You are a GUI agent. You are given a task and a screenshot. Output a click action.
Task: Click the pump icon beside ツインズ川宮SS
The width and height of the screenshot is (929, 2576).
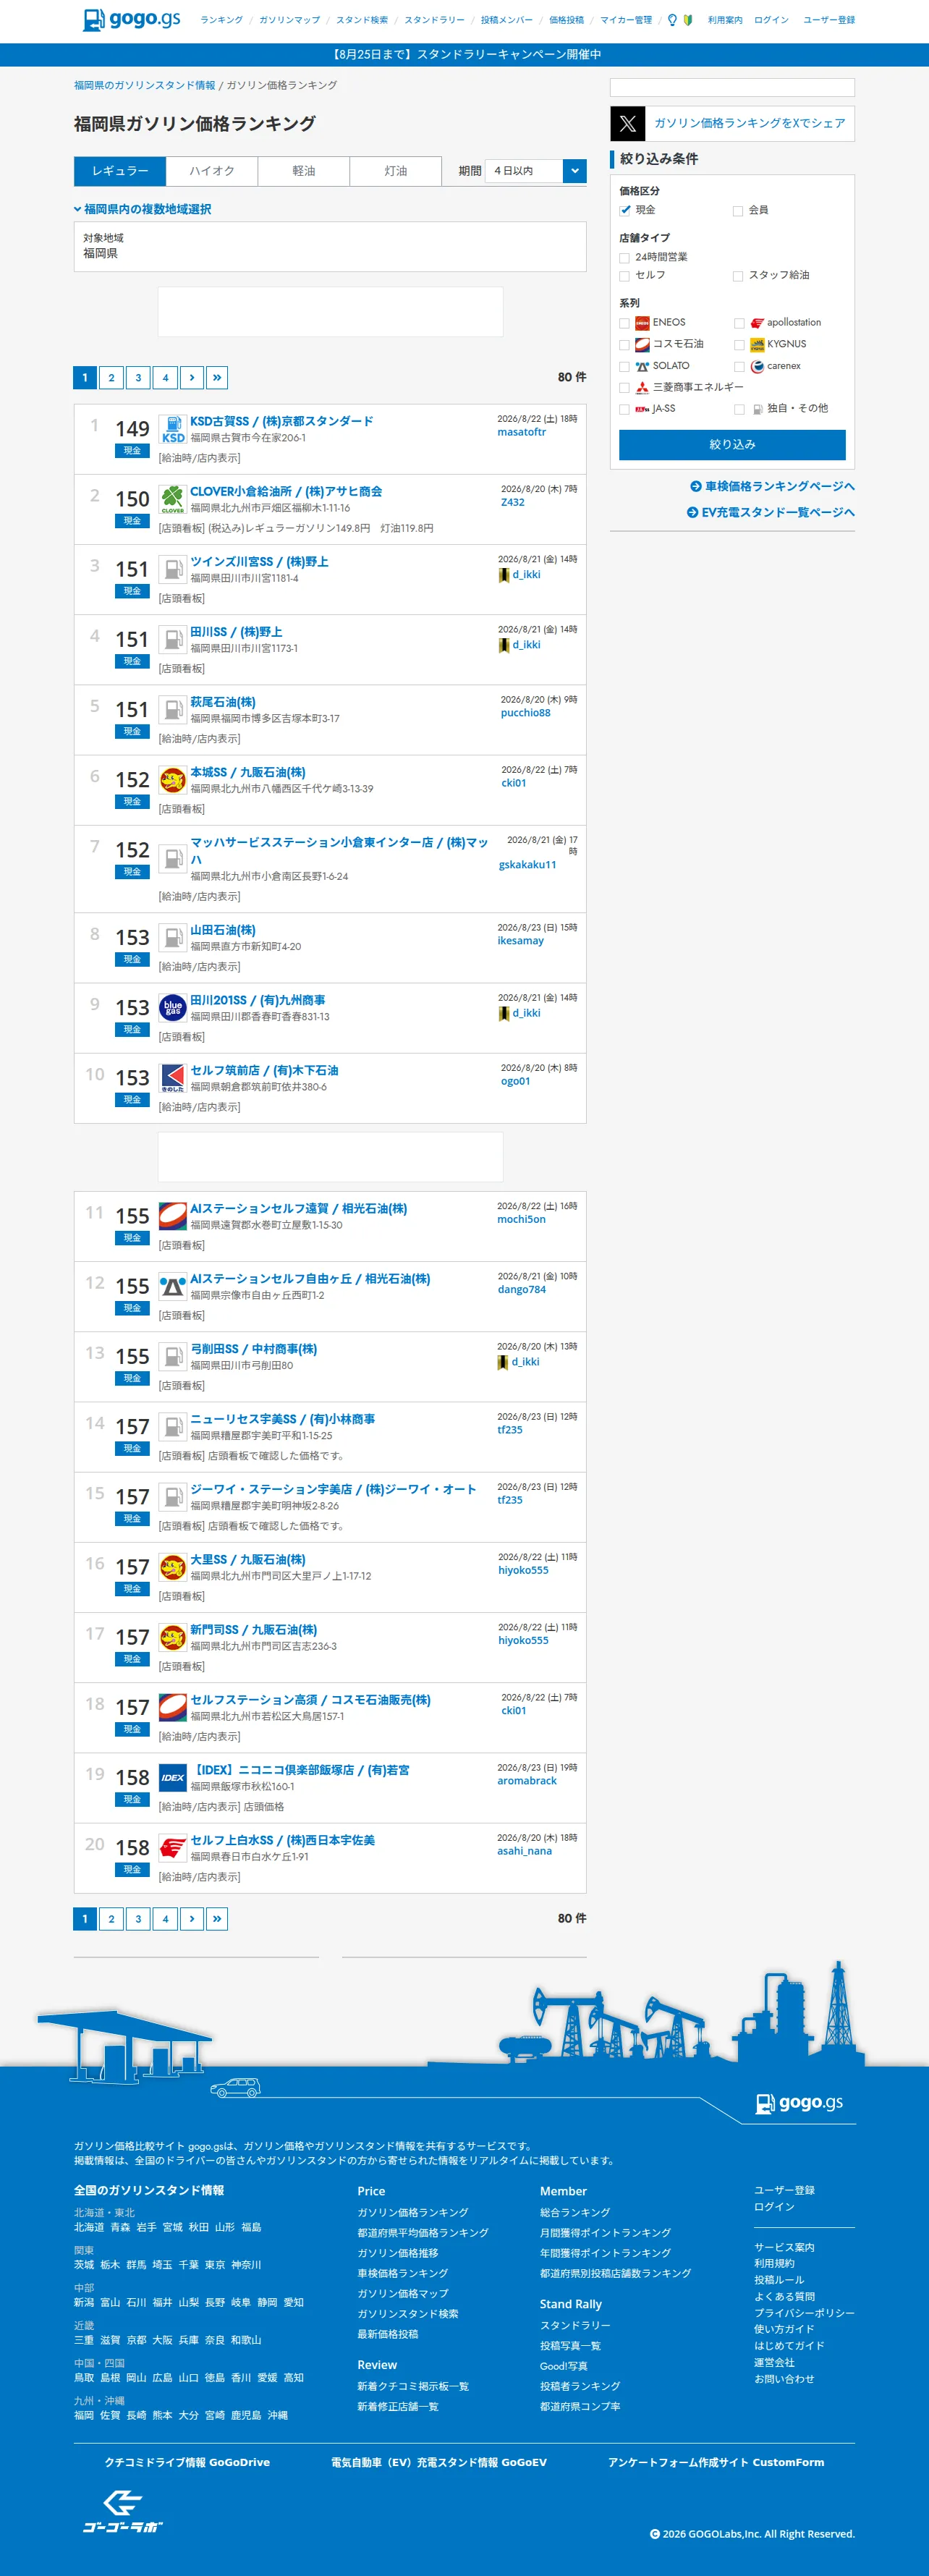coord(173,570)
